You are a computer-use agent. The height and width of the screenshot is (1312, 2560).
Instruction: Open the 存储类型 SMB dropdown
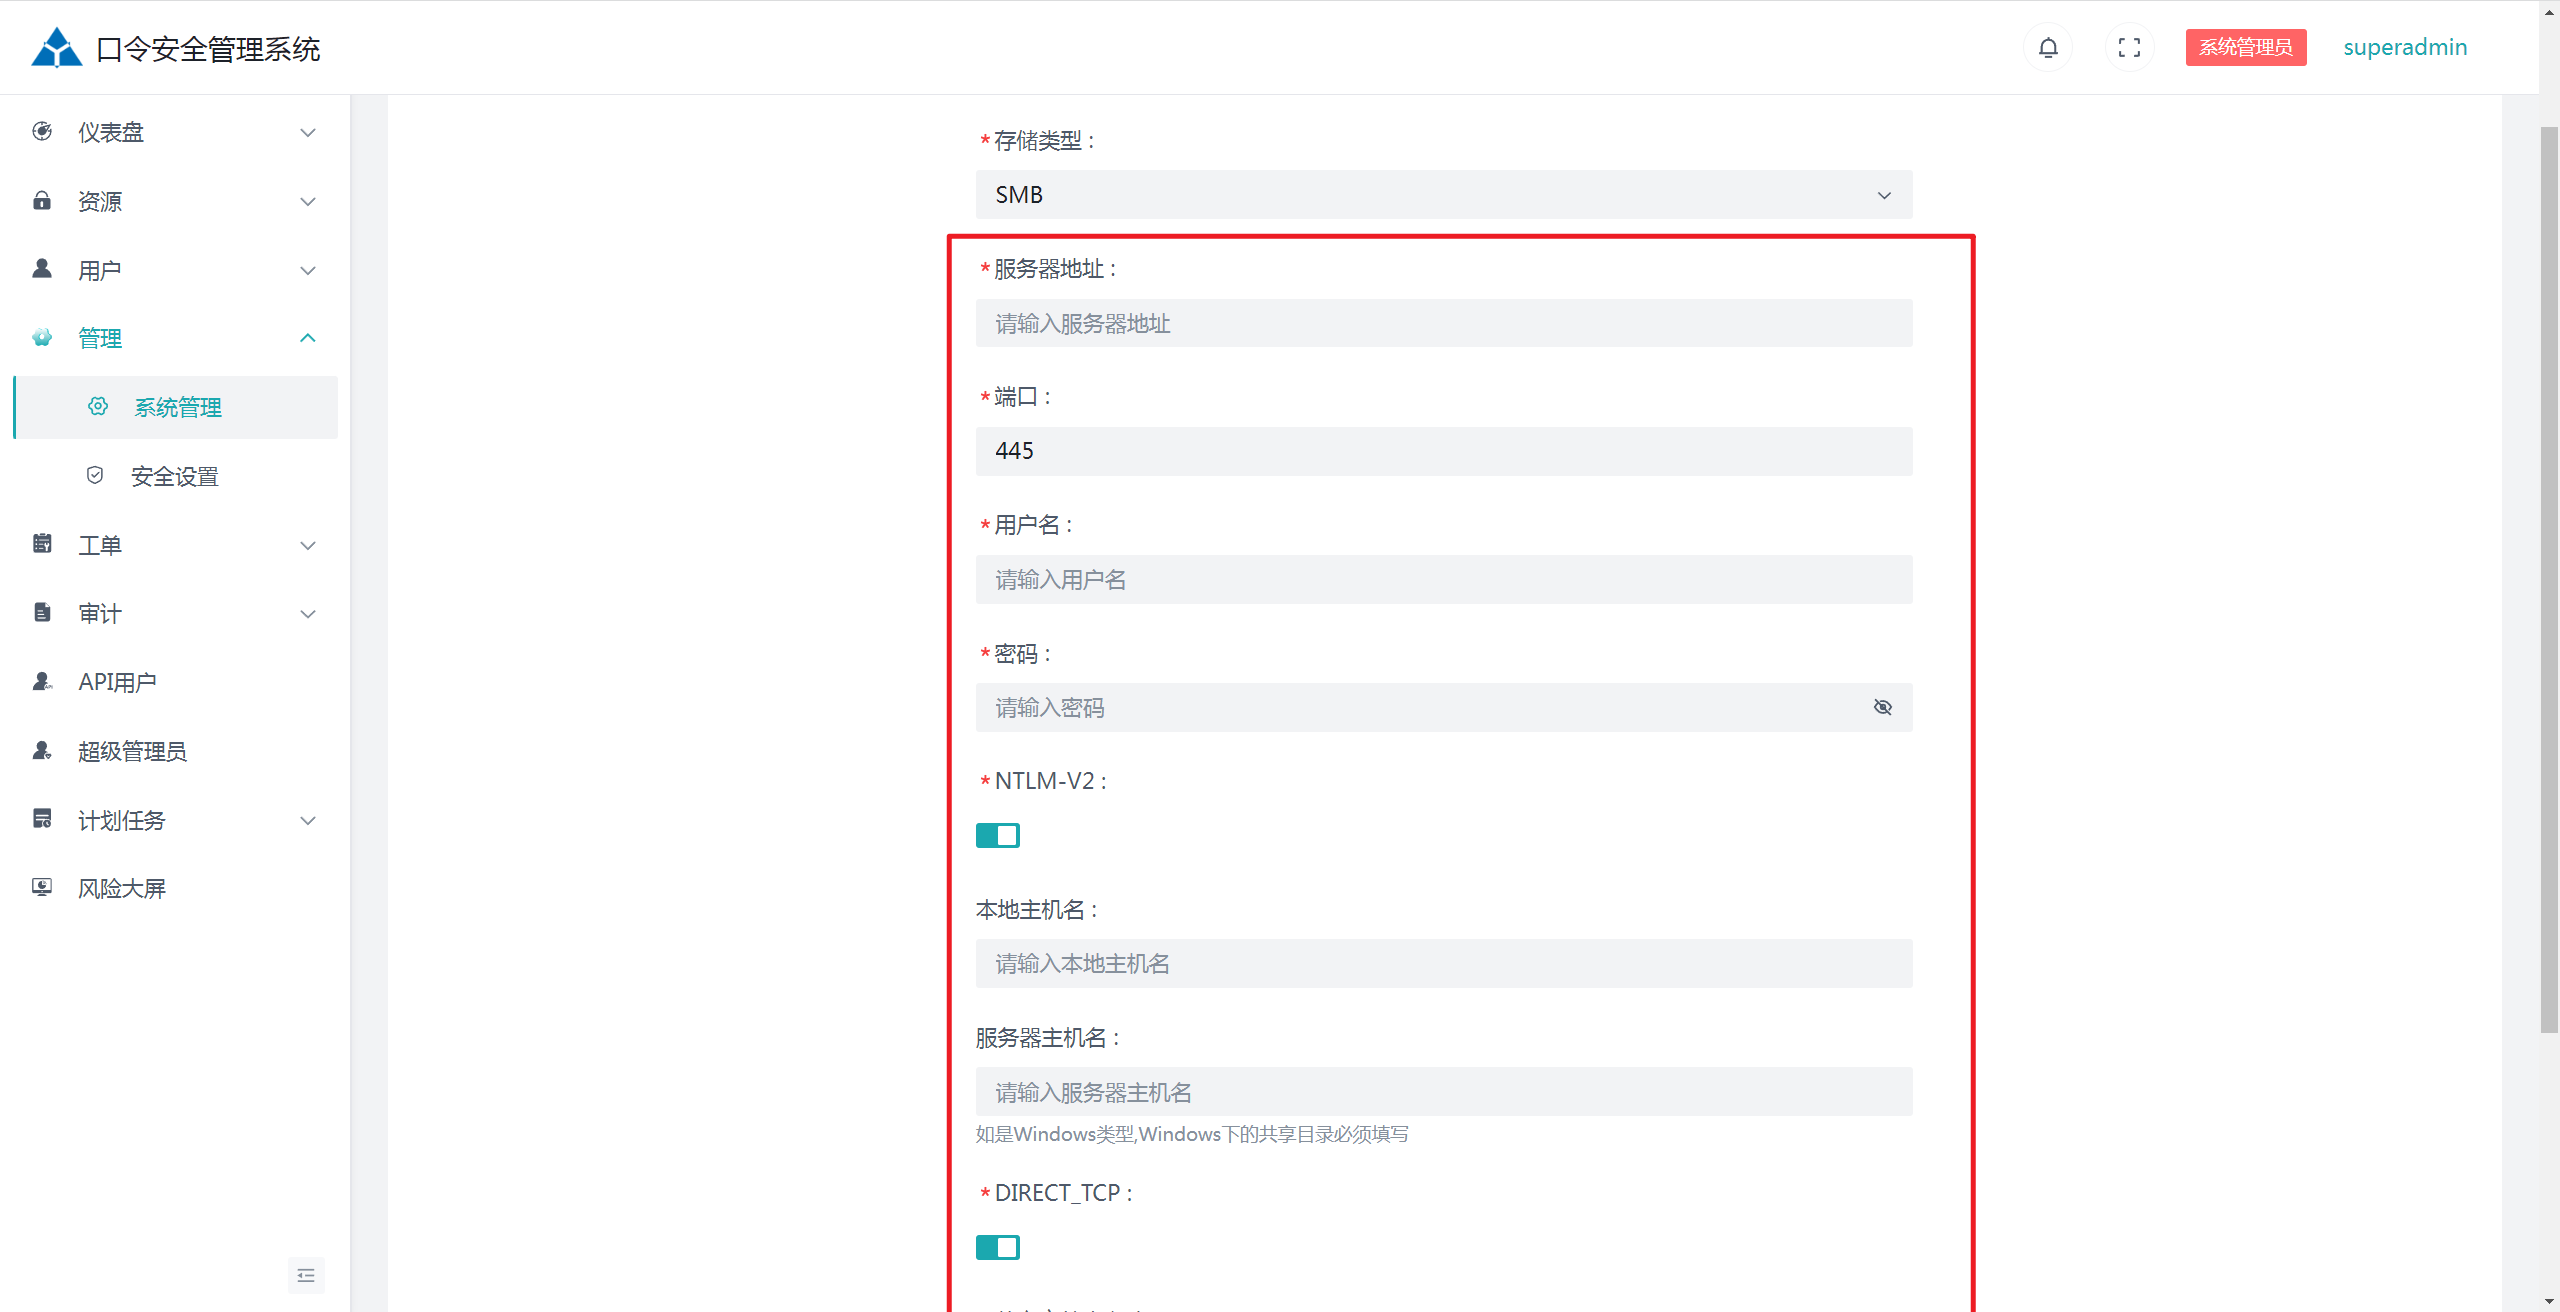[x=1443, y=194]
